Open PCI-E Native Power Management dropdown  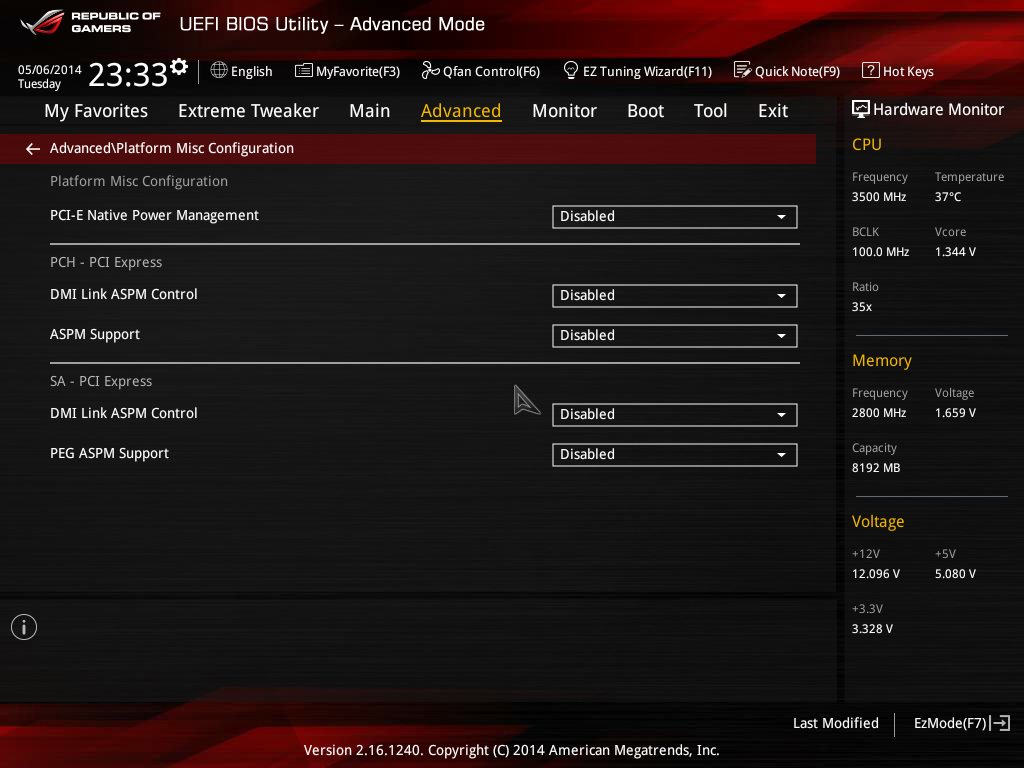(675, 217)
